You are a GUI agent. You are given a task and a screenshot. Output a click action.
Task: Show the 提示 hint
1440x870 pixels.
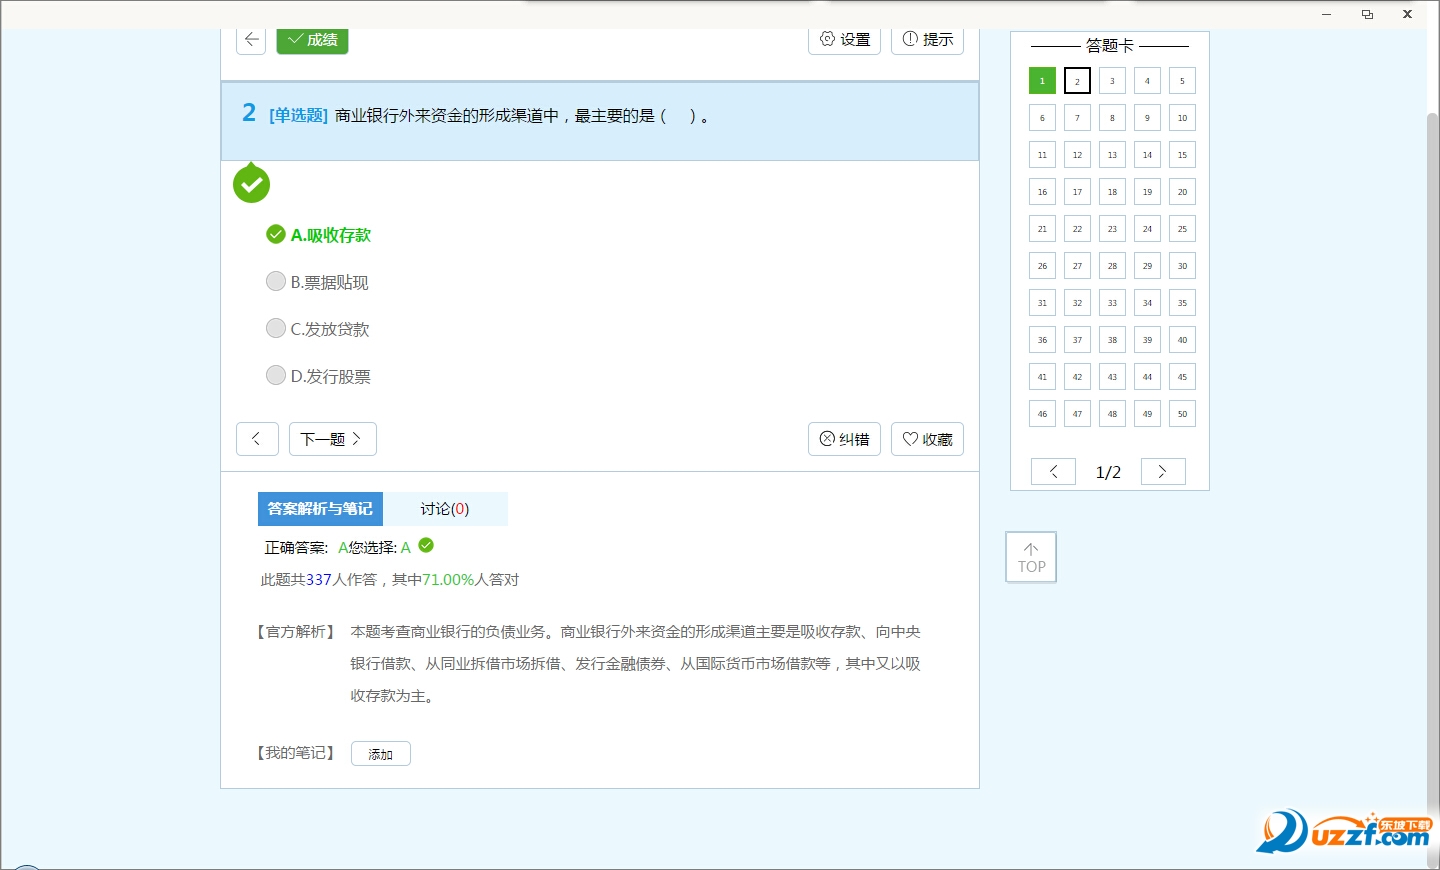pyautogui.click(x=927, y=40)
